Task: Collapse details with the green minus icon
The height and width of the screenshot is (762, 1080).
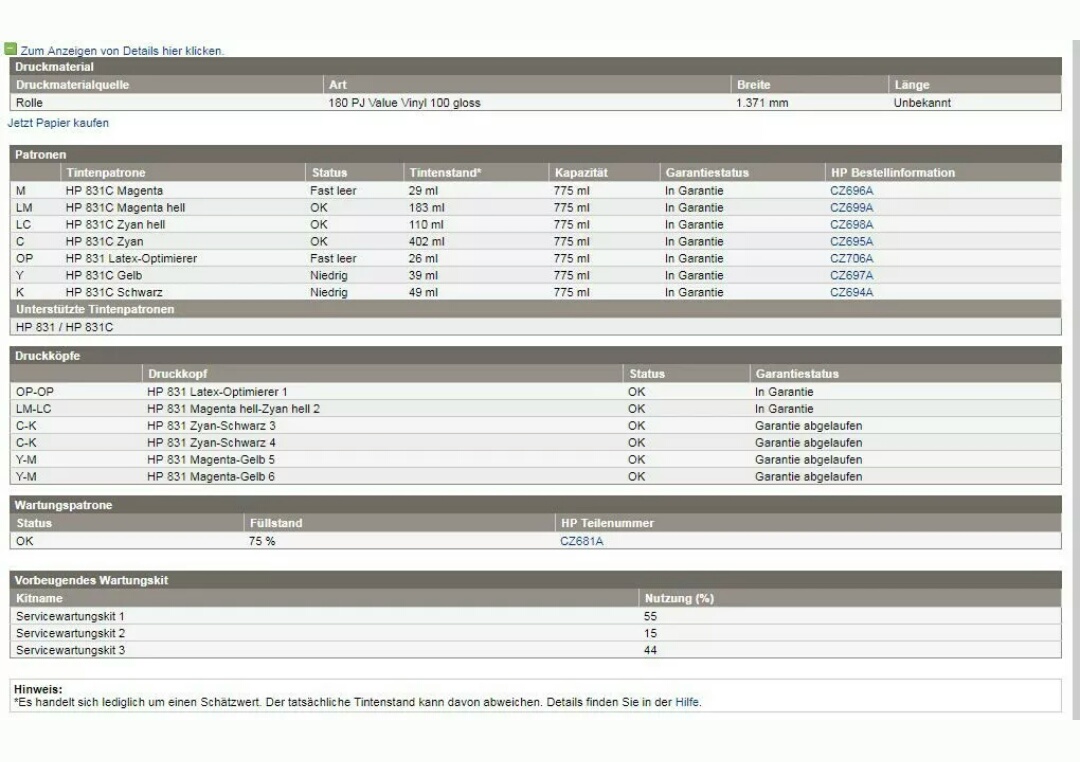Action: click(10, 49)
